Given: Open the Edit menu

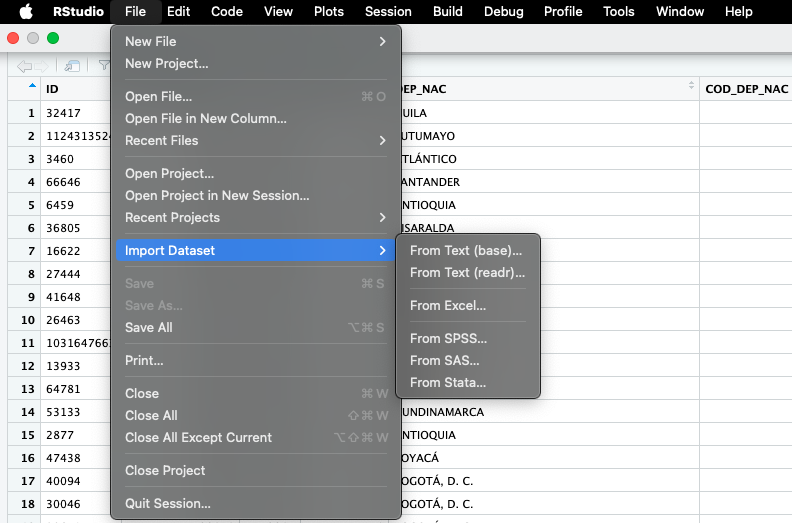Looking at the screenshot, I should pos(178,11).
